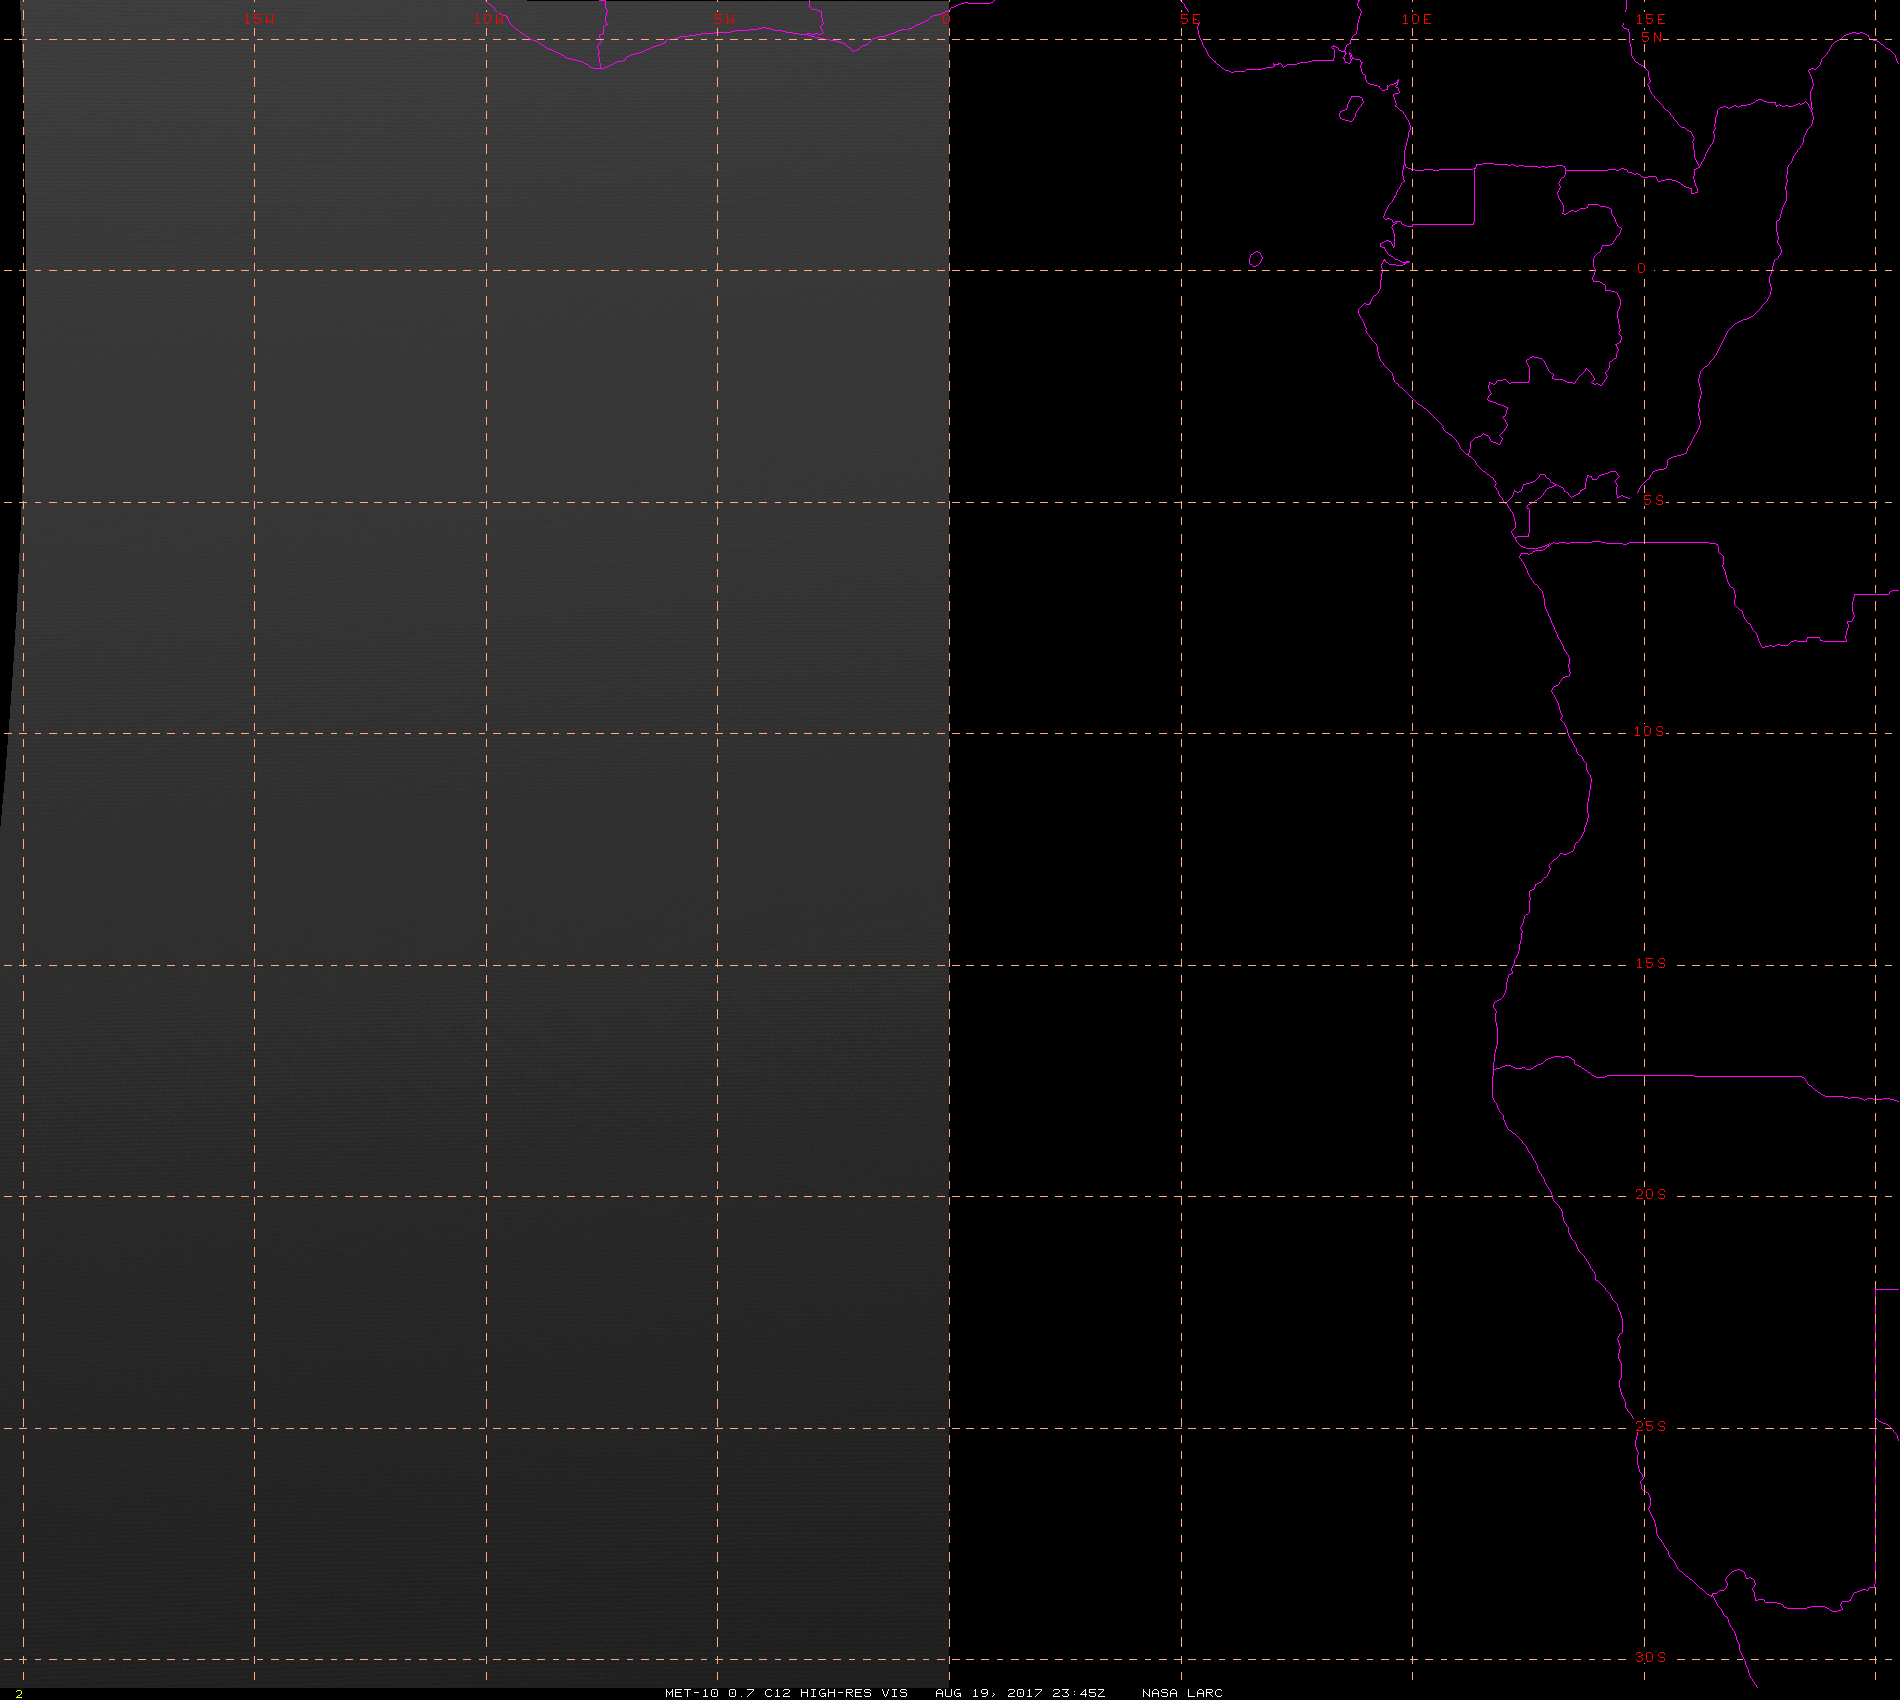Click the "5W" longitude label
The width and height of the screenshot is (1900, 1700).
[725, 19]
